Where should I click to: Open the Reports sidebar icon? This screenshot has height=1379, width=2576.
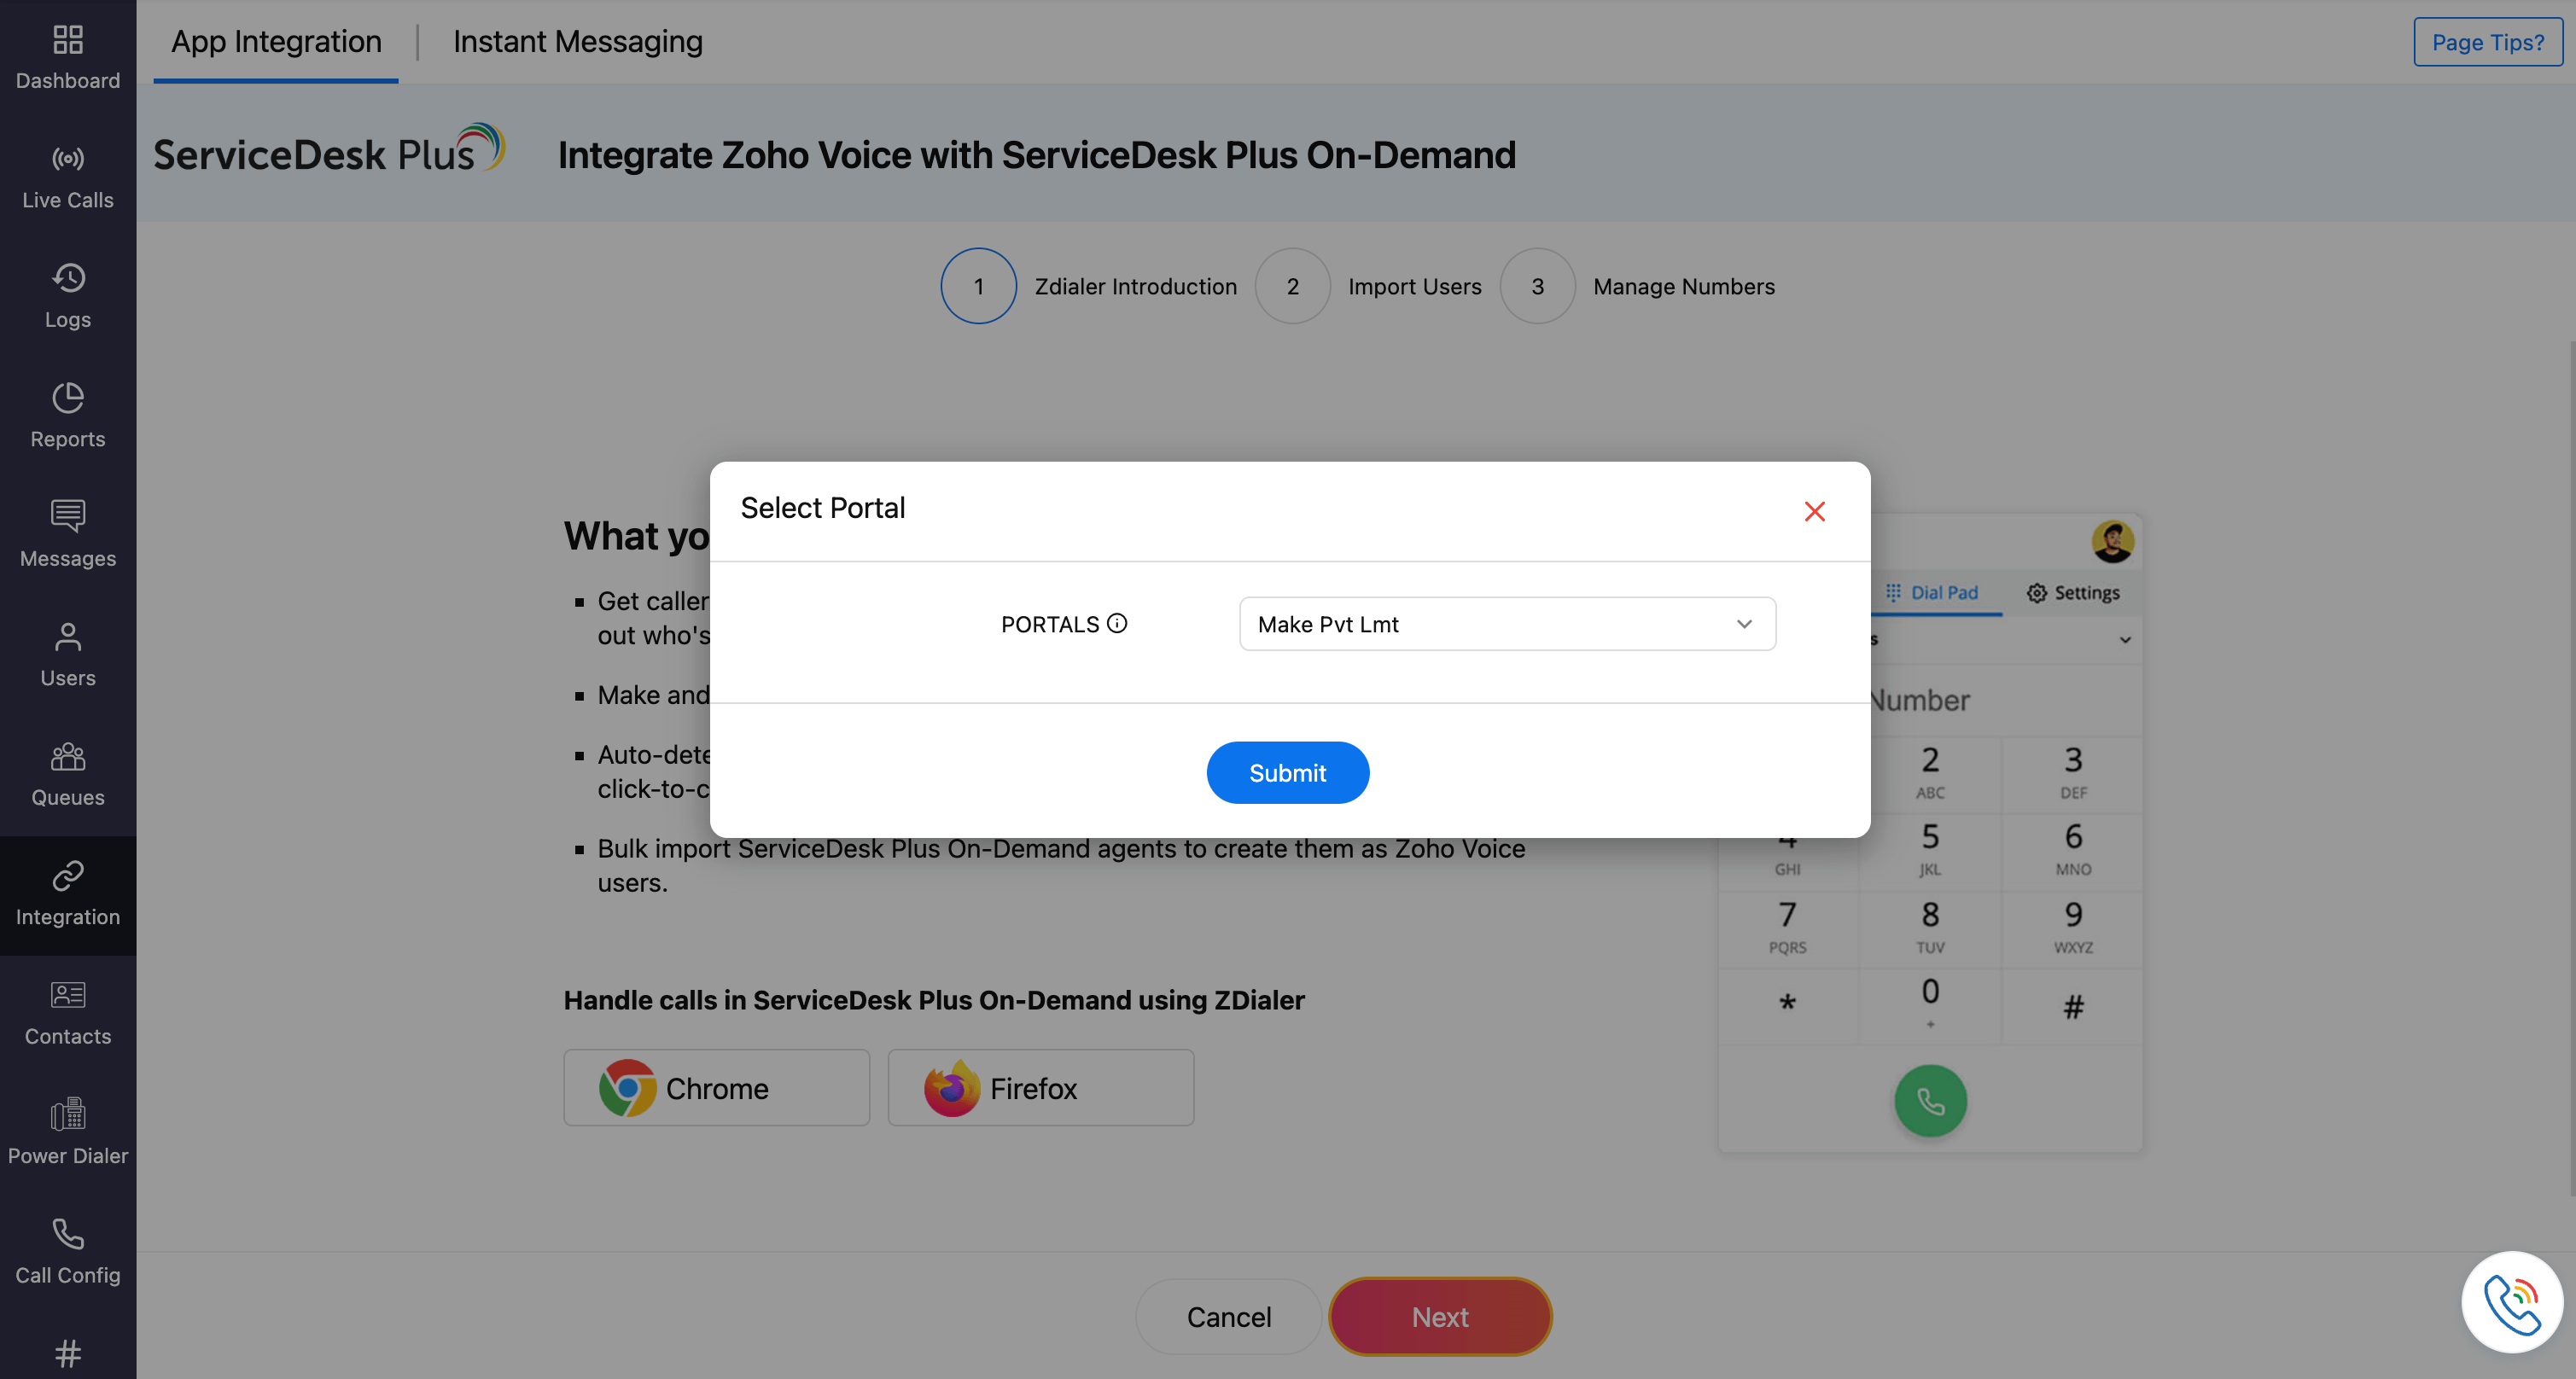tap(67, 415)
